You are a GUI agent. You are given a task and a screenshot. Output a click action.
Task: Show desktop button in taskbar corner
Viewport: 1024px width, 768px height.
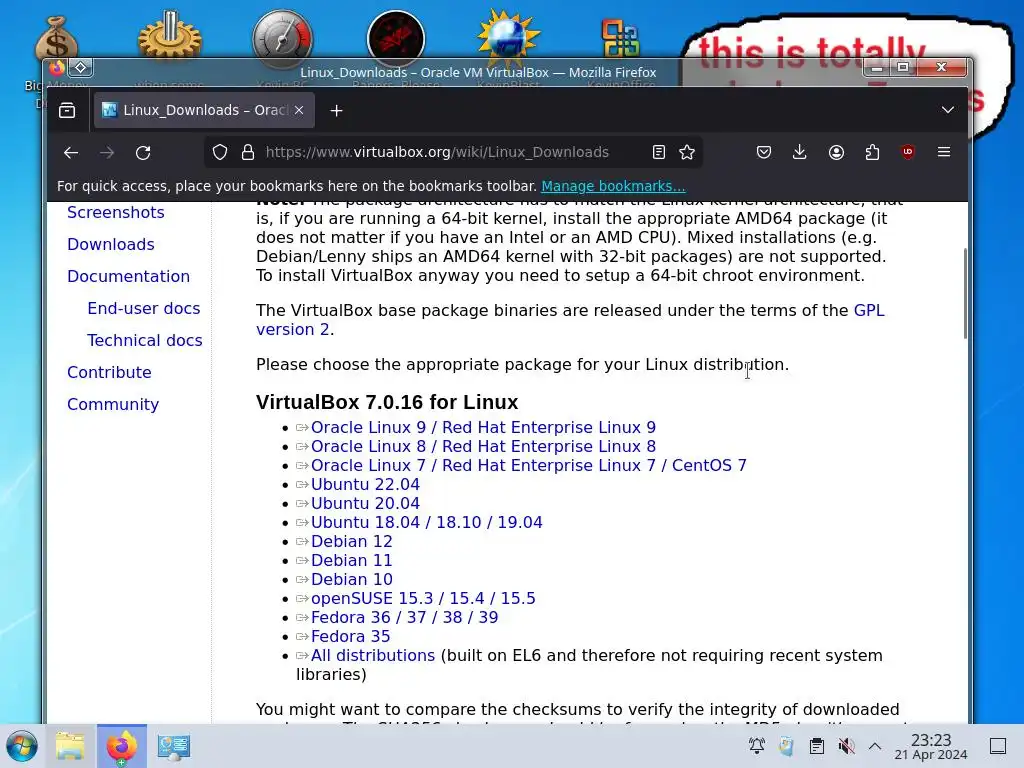998,746
